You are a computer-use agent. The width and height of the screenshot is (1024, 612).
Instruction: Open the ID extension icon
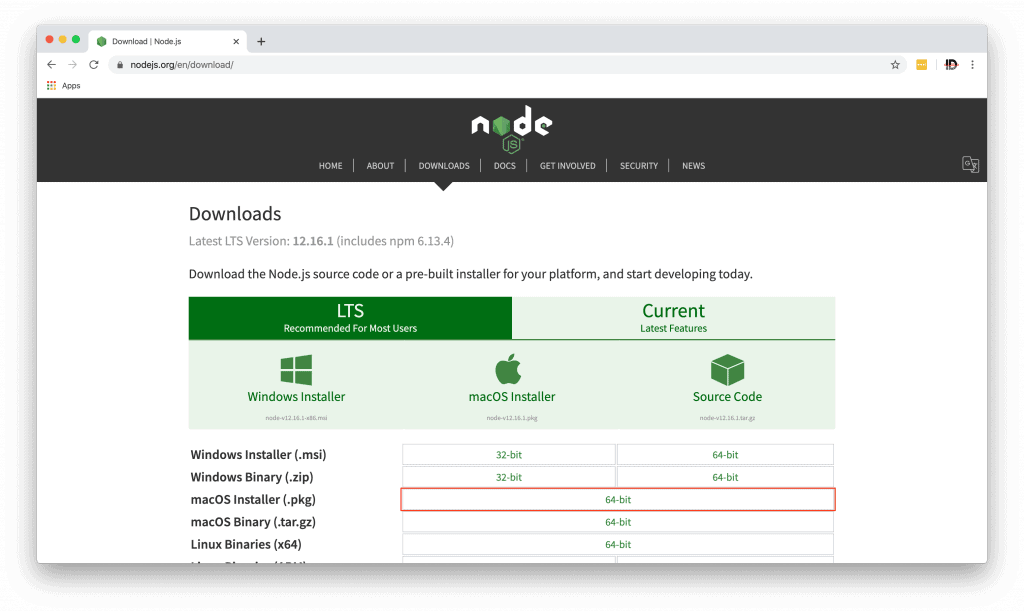[951, 65]
